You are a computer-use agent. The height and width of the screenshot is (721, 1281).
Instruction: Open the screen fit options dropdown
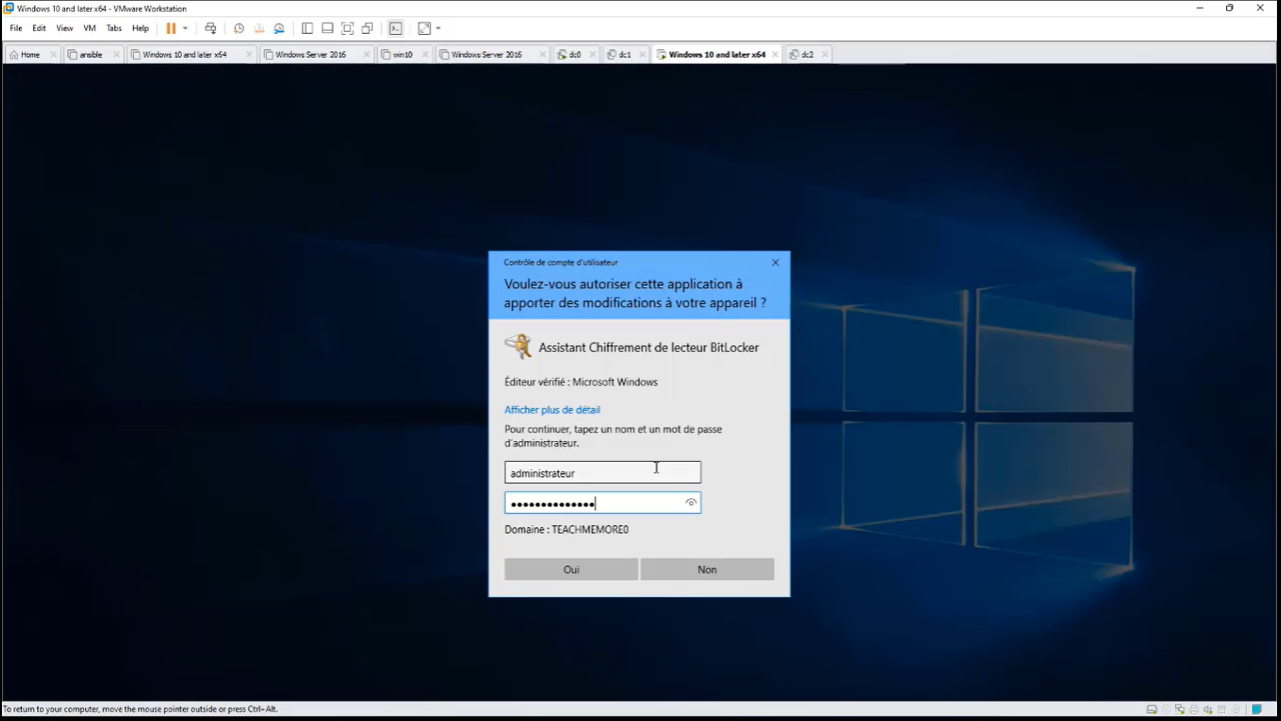(437, 28)
